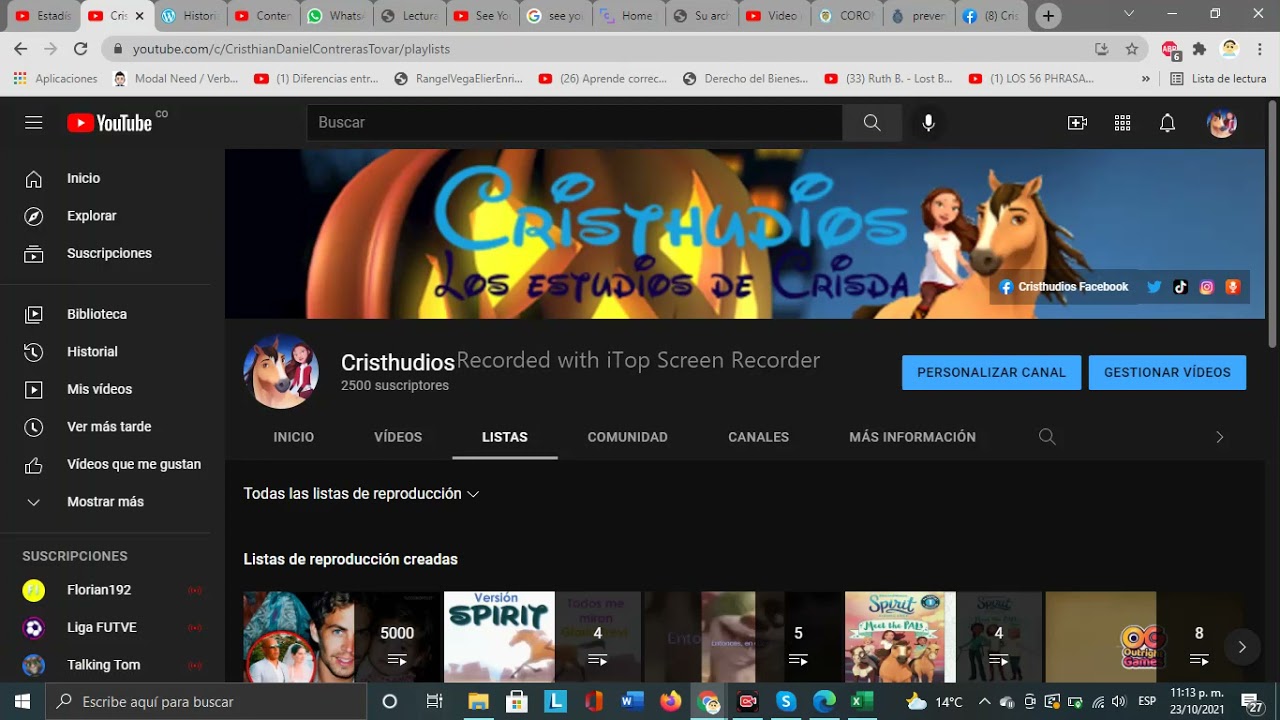The height and width of the screenshot is (720, 1280).
Task: Click the Buscar search field
Action: click(x=574, y=122)
